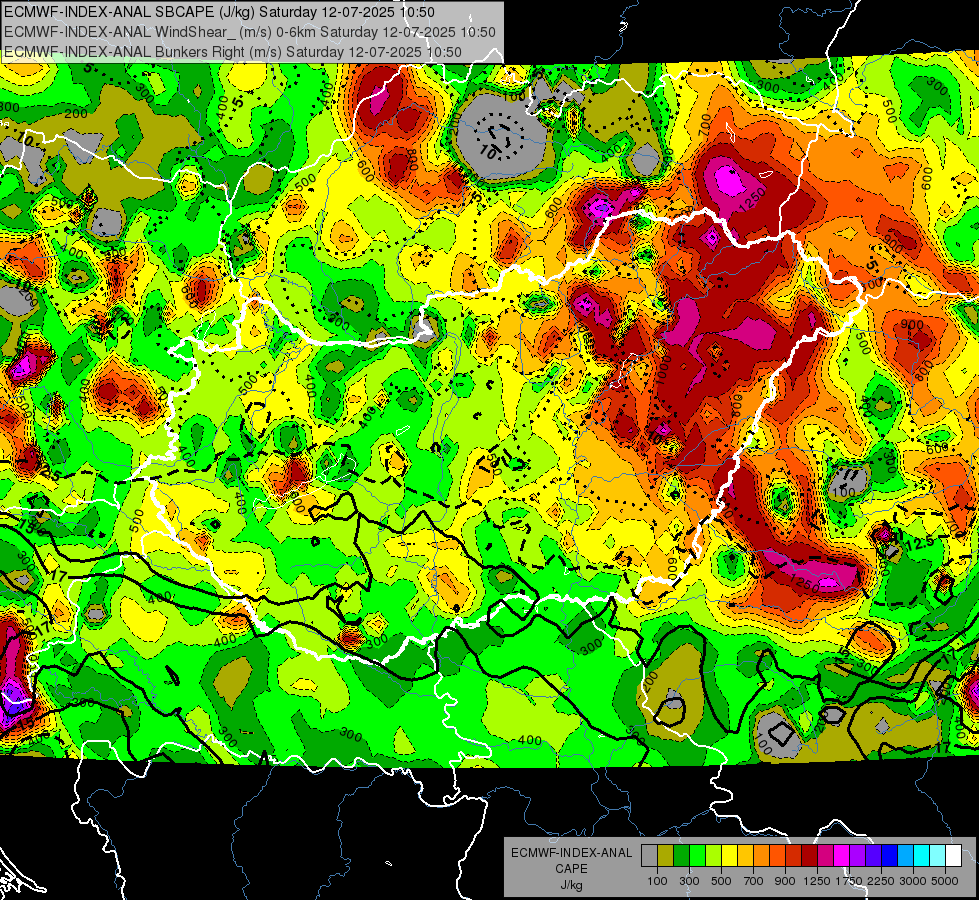Click the 700 label under the color bar
This screenshot has width=979, height=900.
click(754, 881)
